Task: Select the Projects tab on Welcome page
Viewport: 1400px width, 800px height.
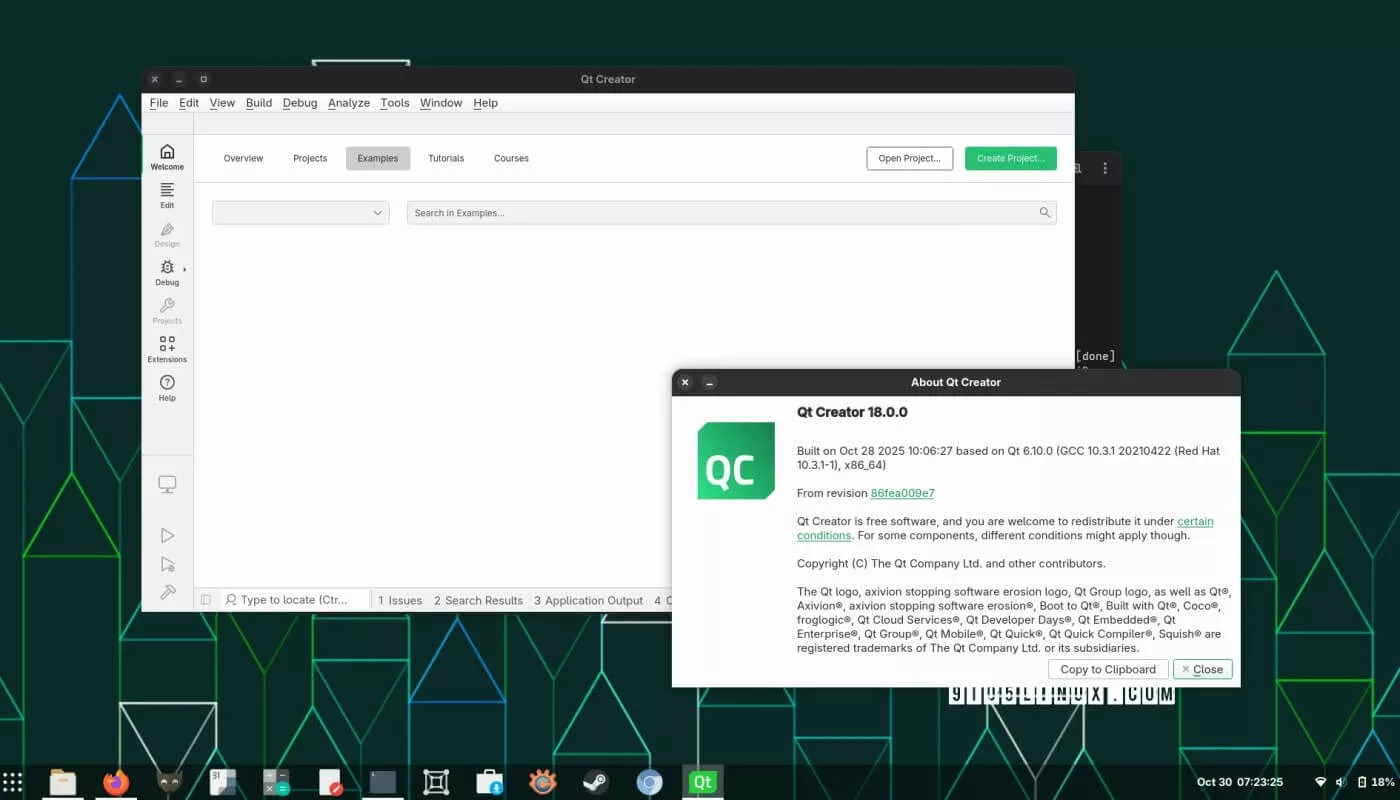Action: pyautogui.click(x=310, y=158)
